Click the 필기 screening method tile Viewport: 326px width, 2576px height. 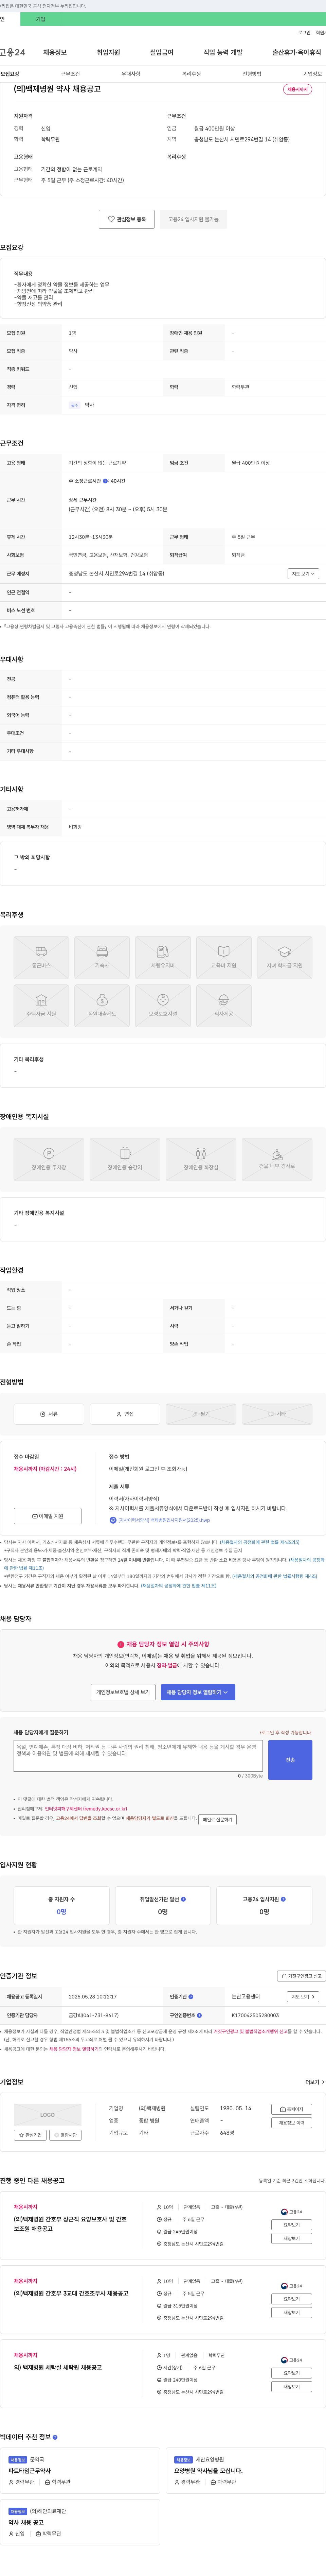pos(201,1414)
